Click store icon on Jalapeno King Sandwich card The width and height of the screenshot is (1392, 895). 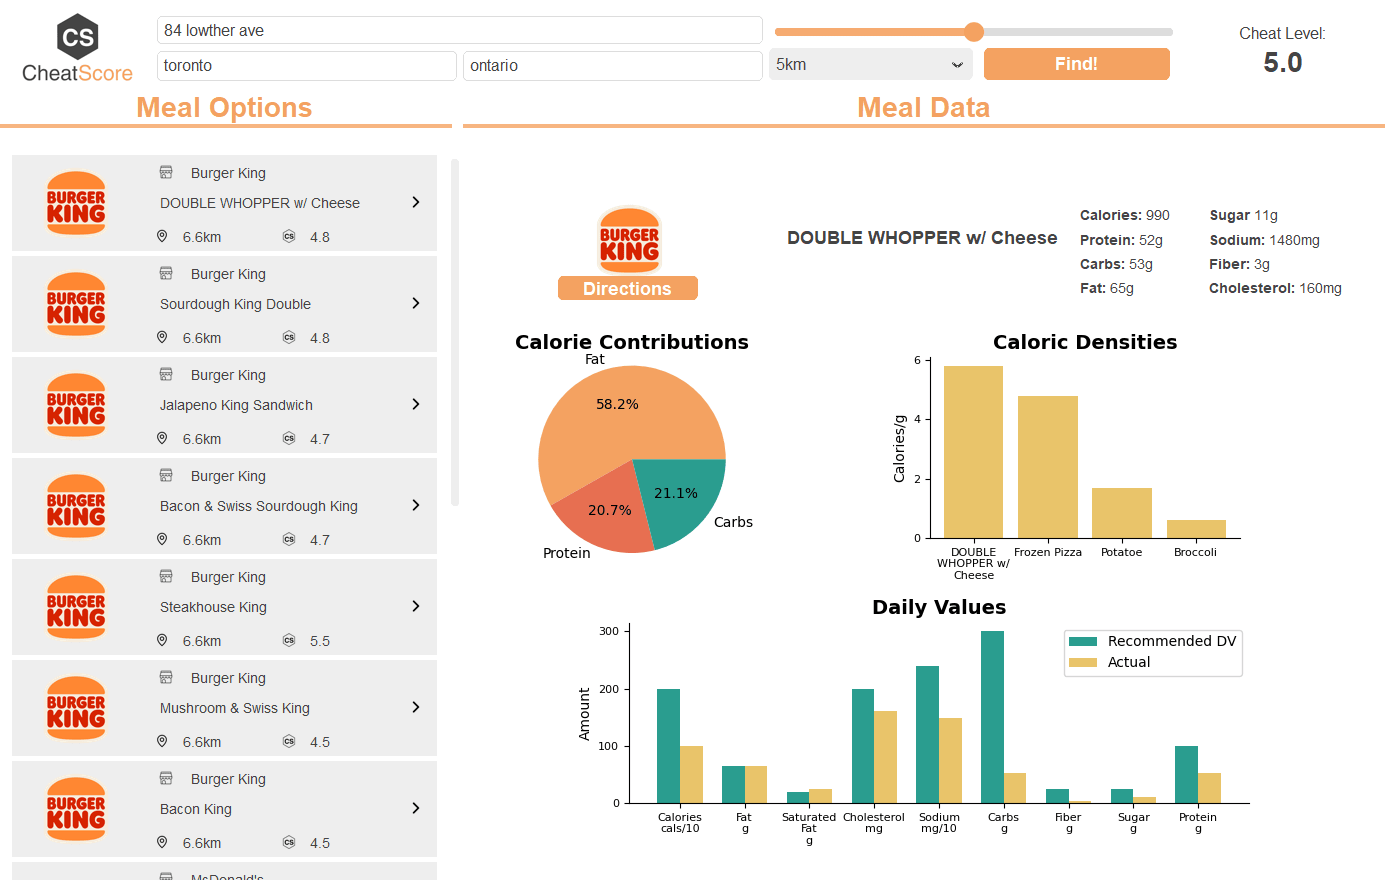(x=166, y=374)
